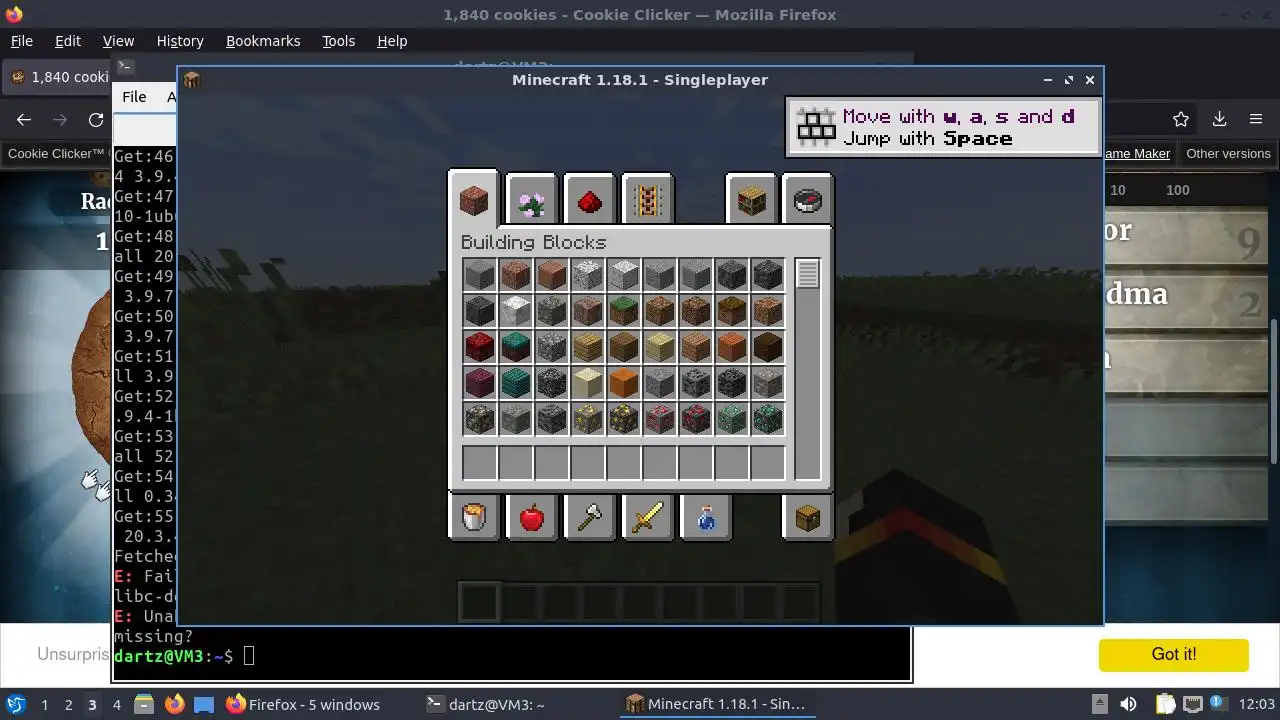Viewport: 1280px width, 720px height.
Task: Click the volume speaker tray icon
Action: (1128, 704)
